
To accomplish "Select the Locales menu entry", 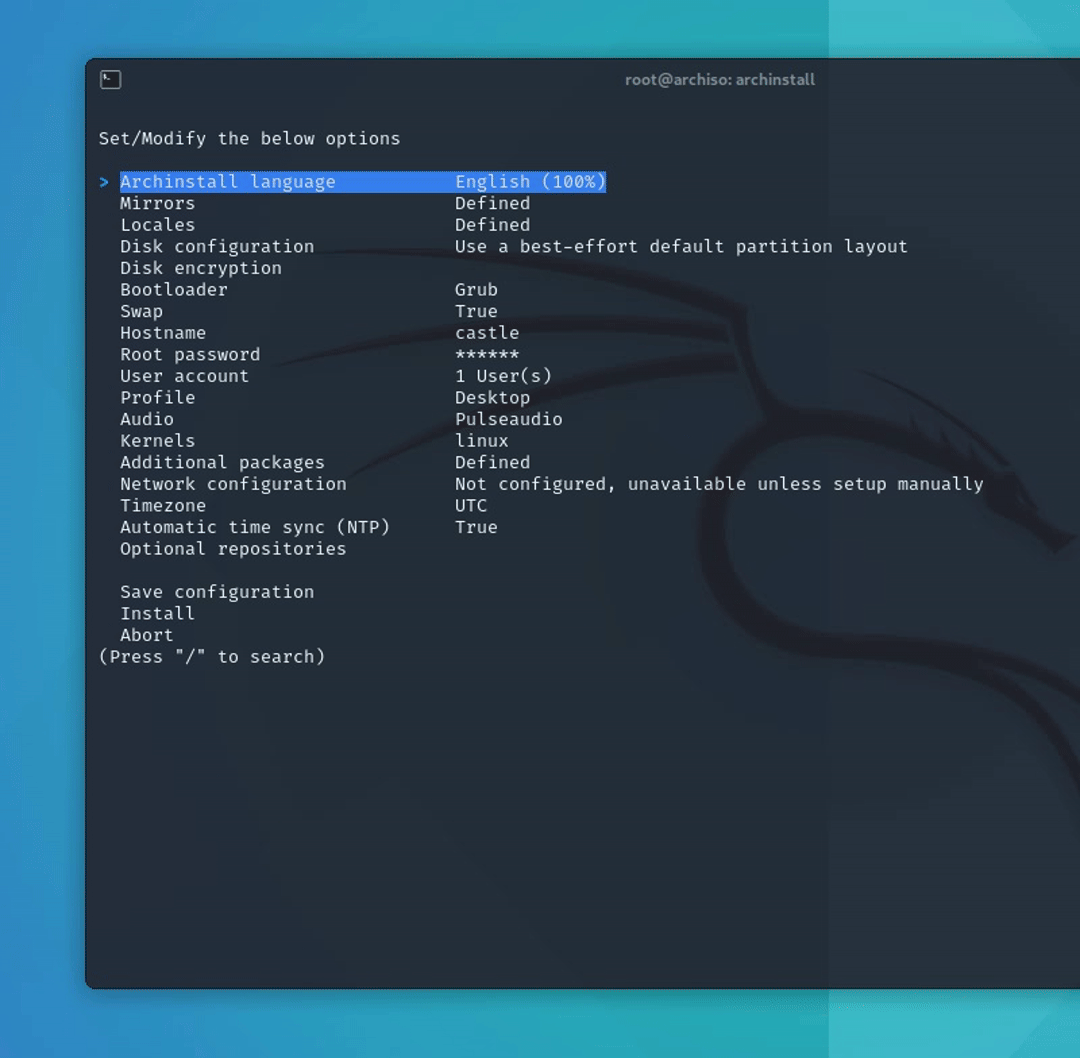I will coord(157,224).
